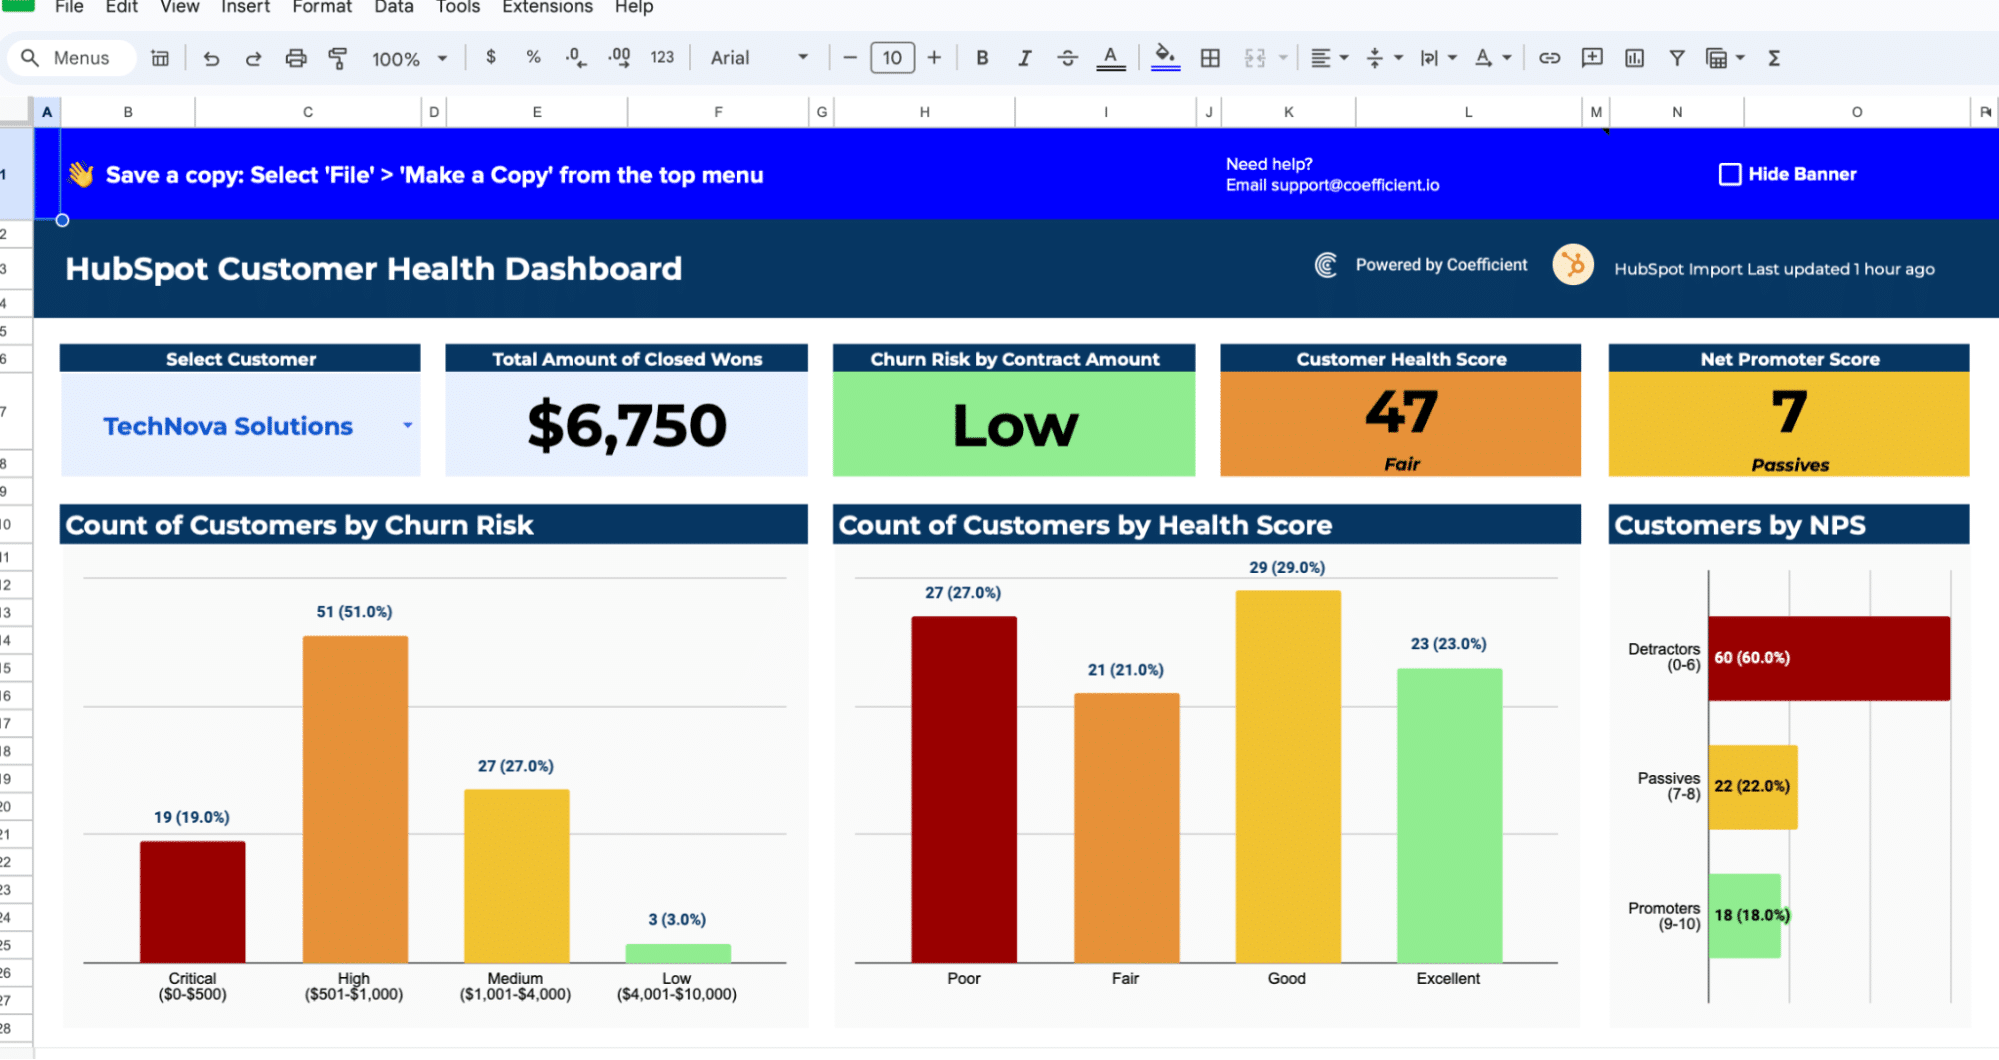Open the Tools menu

[458, 8]
